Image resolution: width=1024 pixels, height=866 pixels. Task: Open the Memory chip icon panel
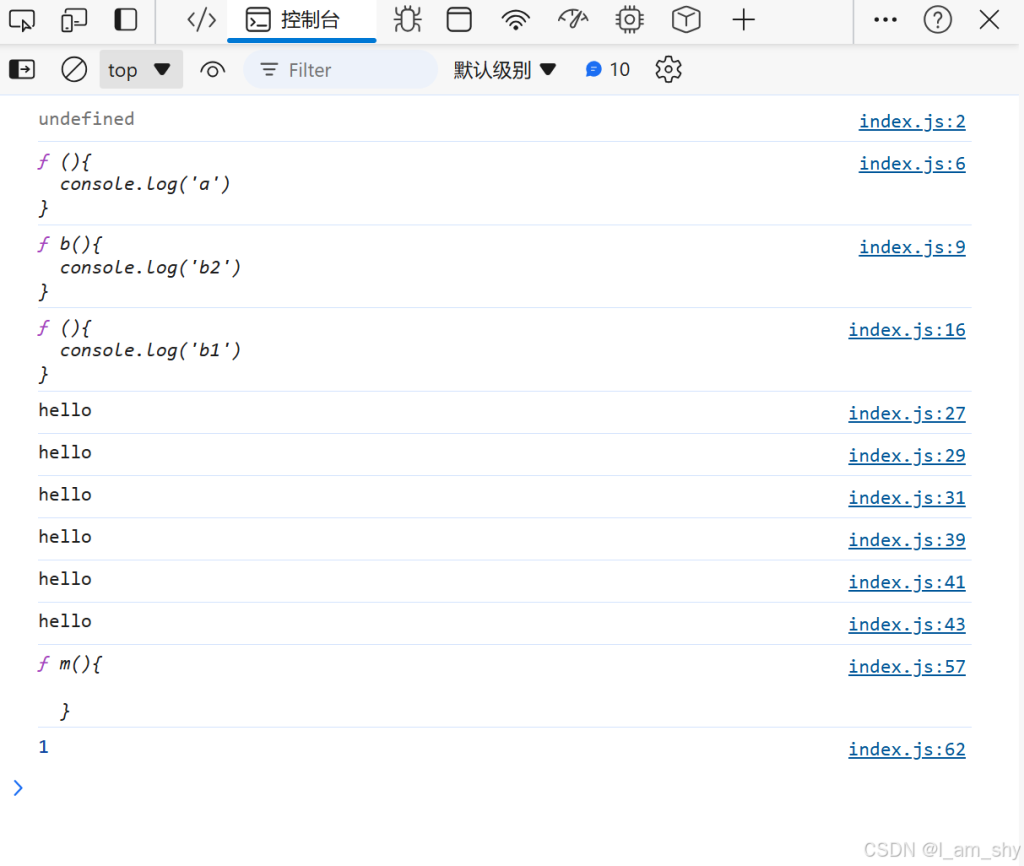(629, 20)
